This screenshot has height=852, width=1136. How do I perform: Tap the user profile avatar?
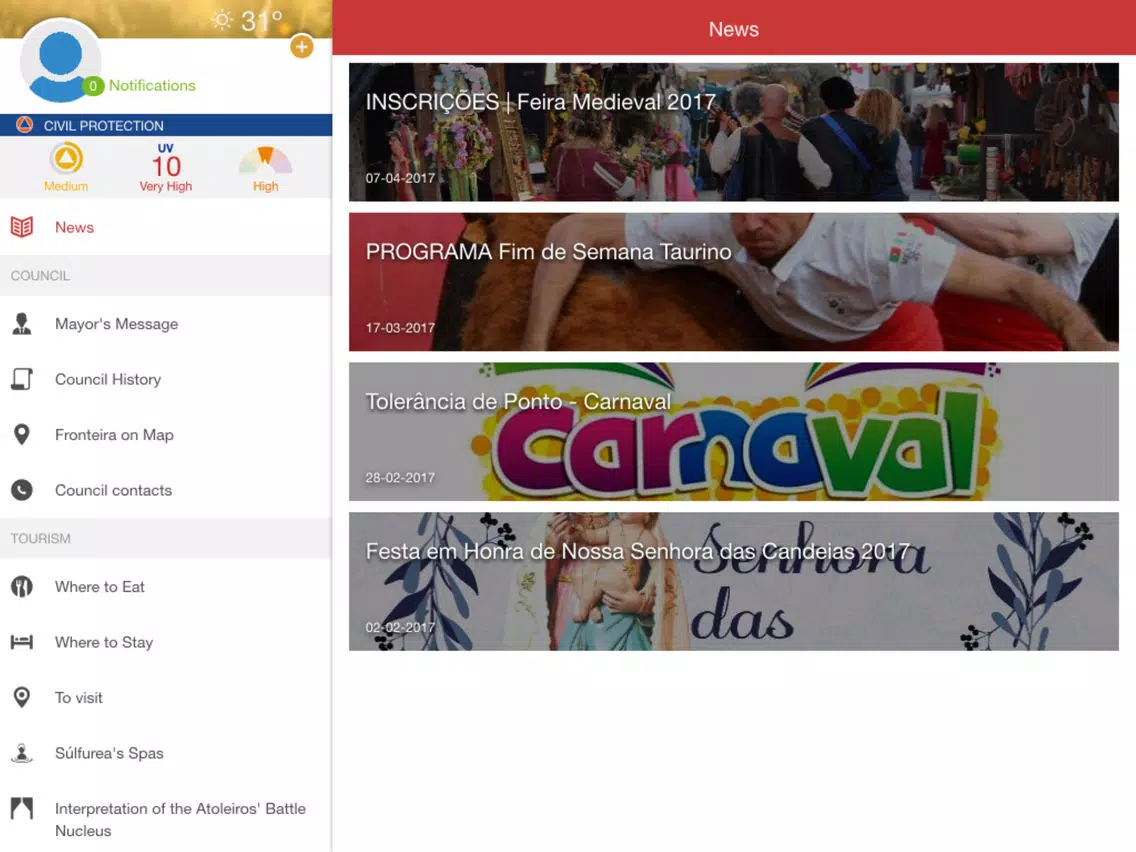pyautogui.click(x=60, y=62)
